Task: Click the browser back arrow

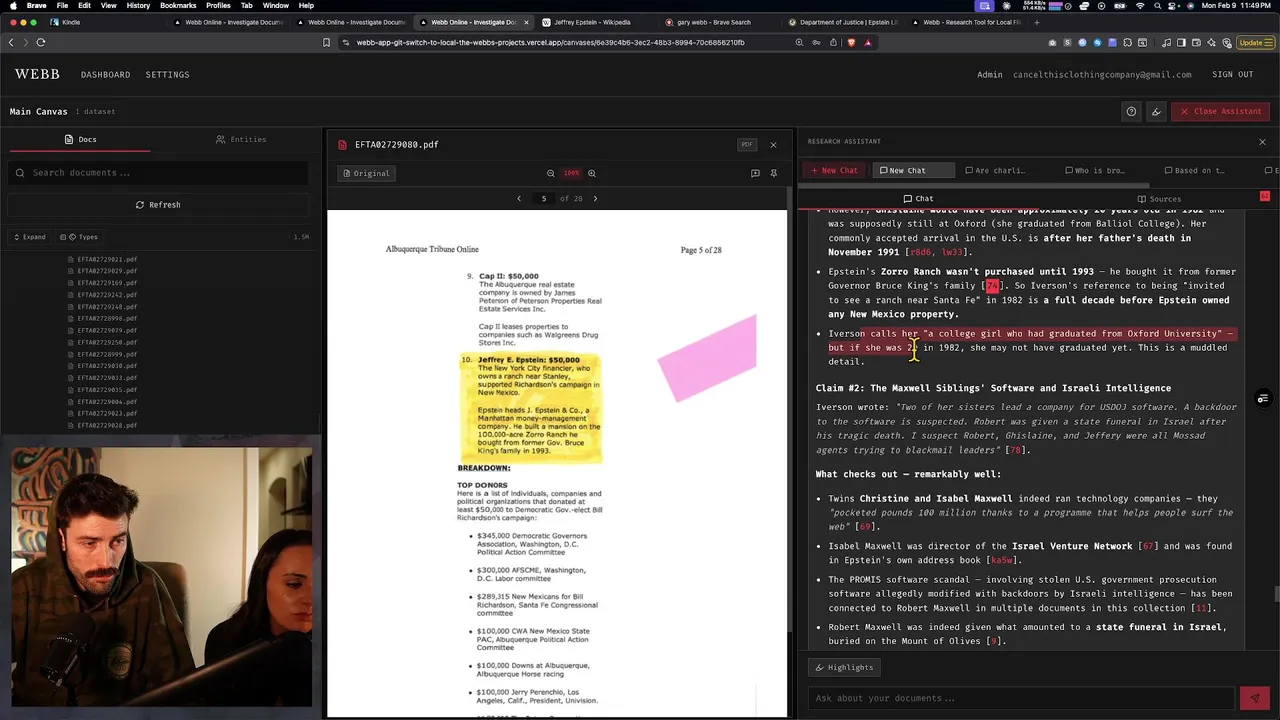Action: coord(11,42)
